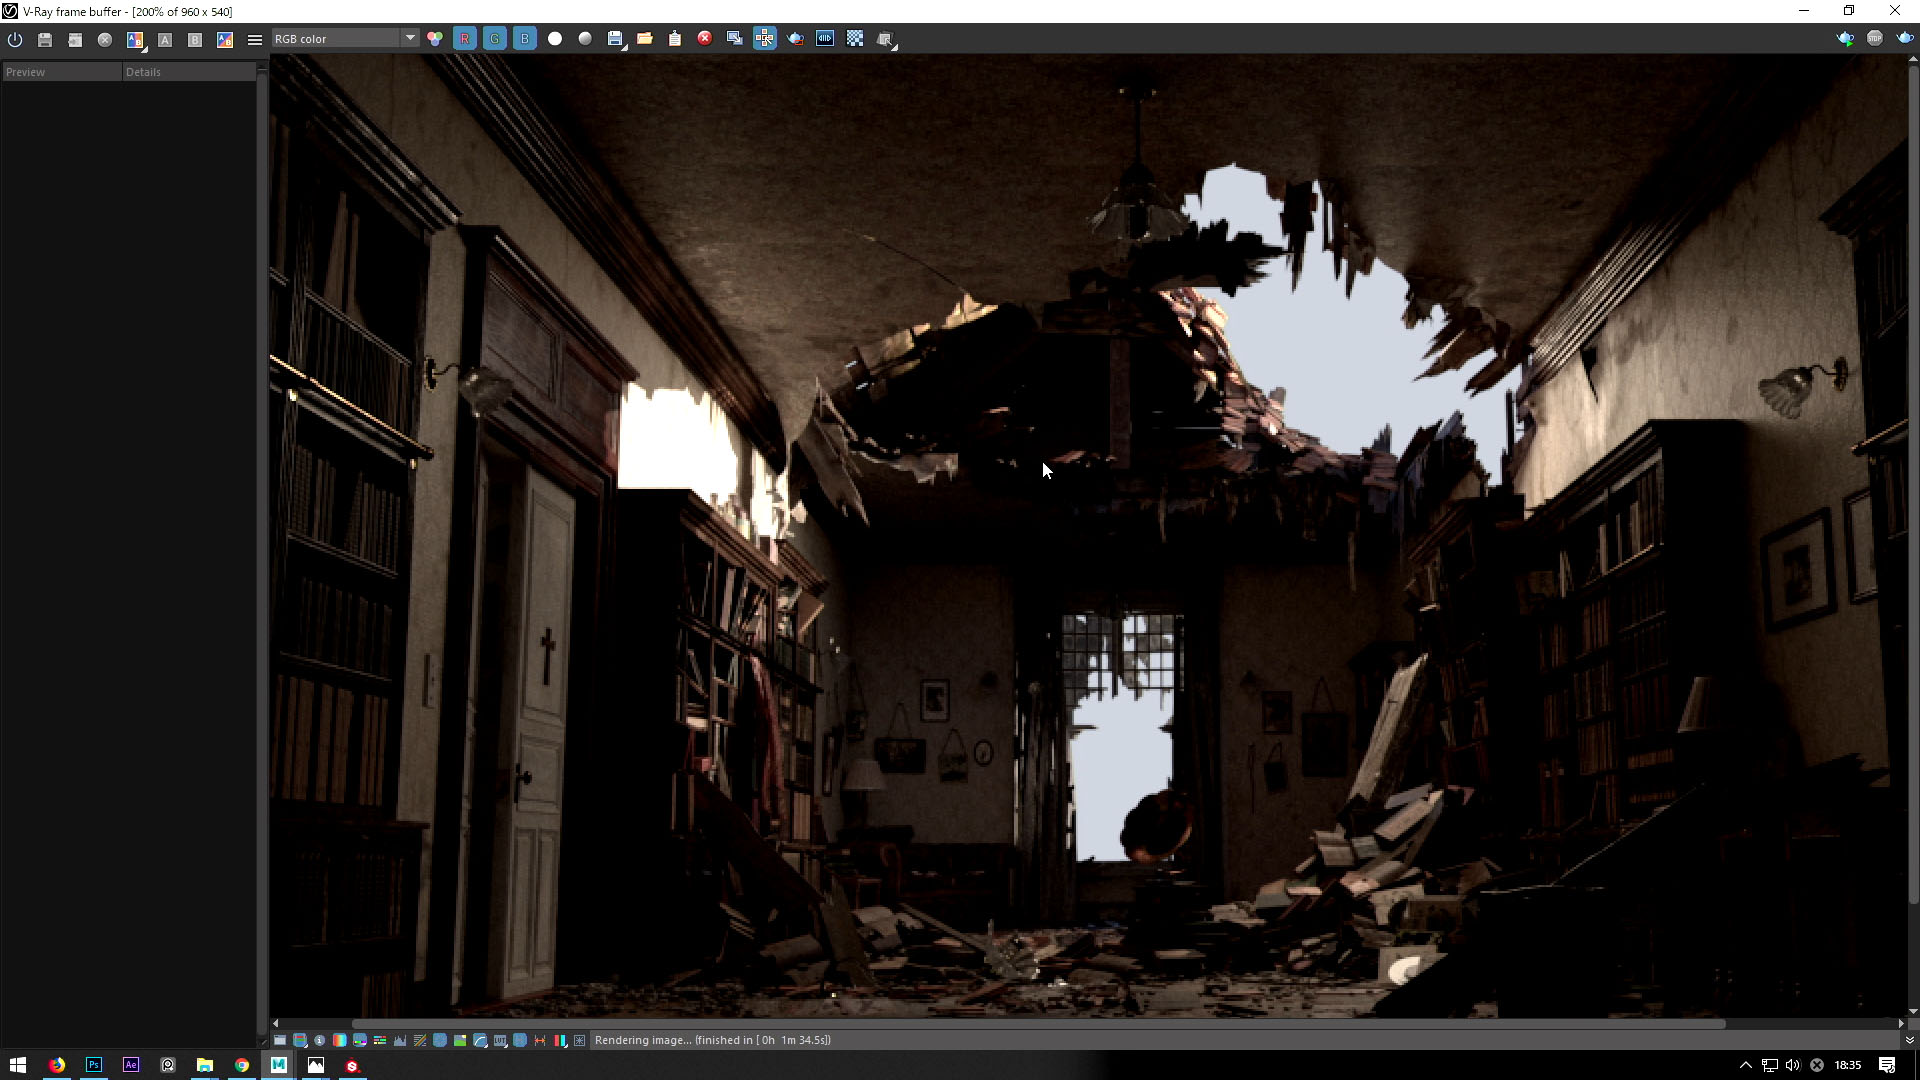The width and height of the screenshot is (1920, 1080).
Task: Click the rendered image preview
Action: (1088, 536)
